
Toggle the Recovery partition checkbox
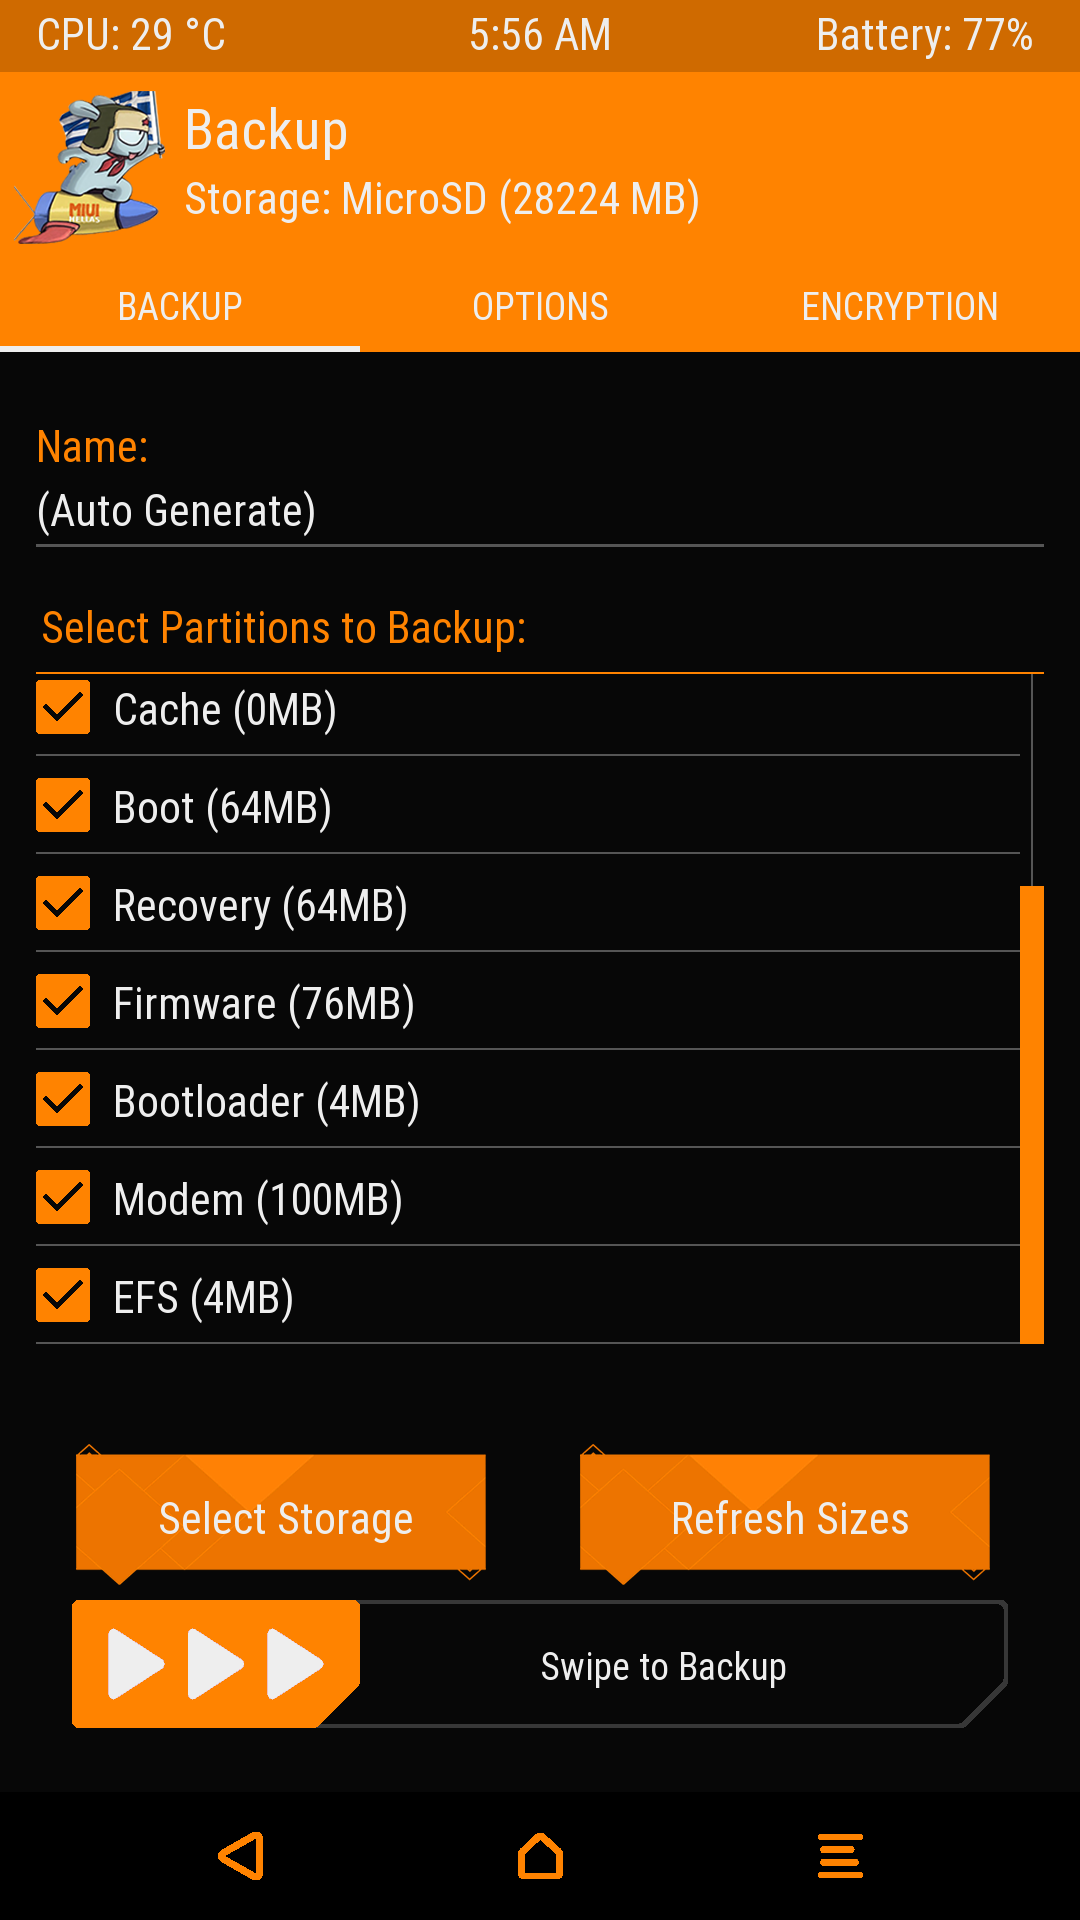pos(63,904)
